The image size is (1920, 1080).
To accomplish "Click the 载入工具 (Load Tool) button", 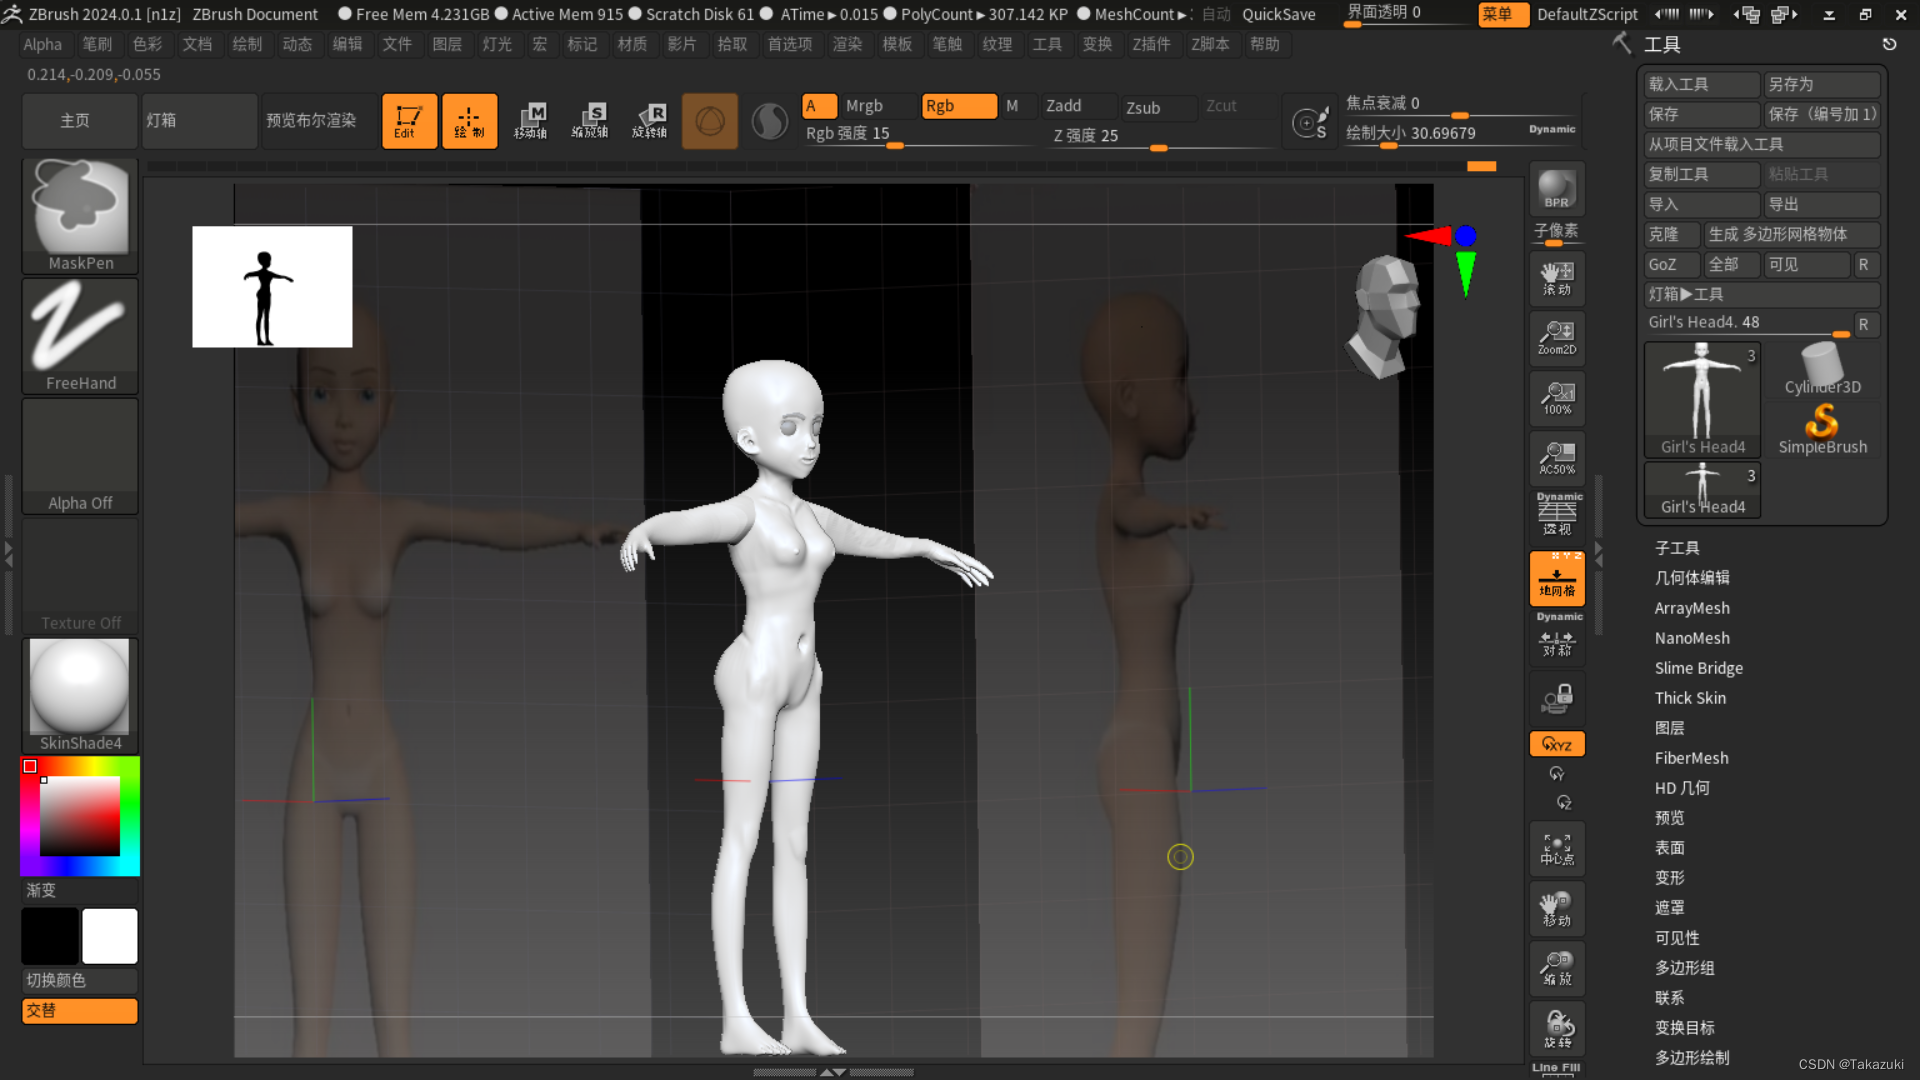I will click(x=1700, y=85).
